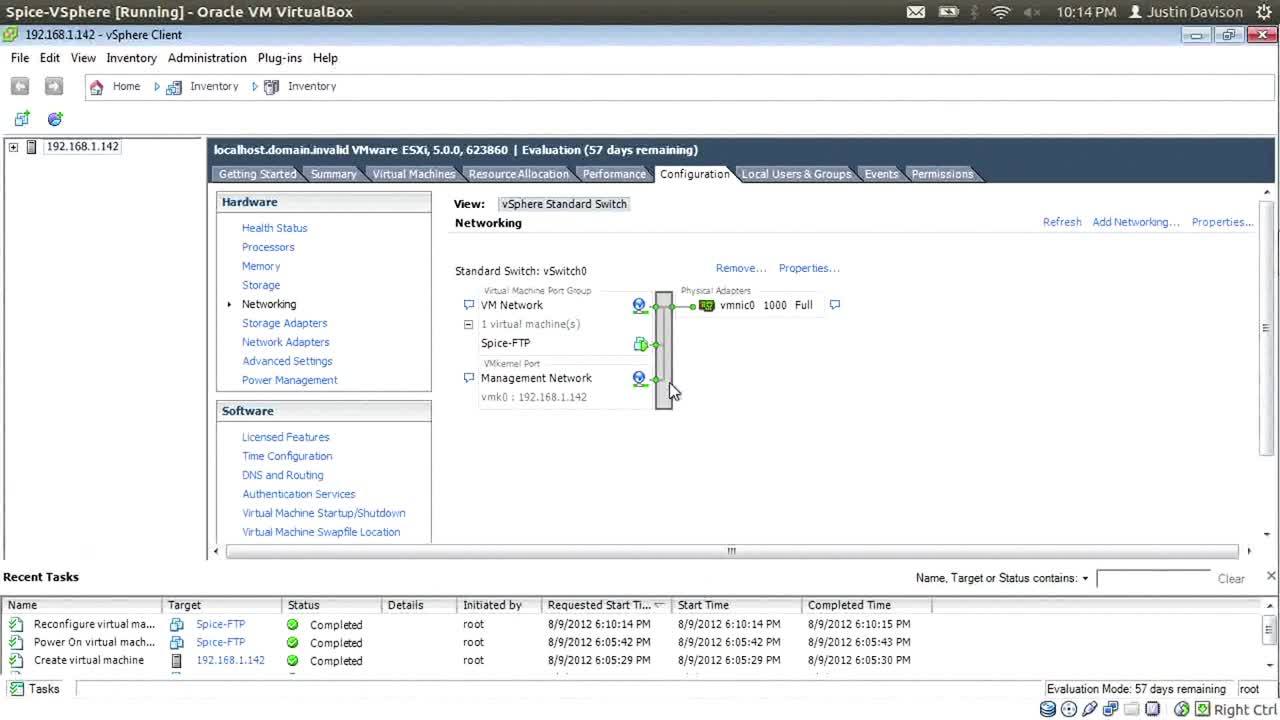Viewport: 1280px width, 720px height.
Task: Click the vSwitch0 Remove... link
Action: tap(741, 268)
